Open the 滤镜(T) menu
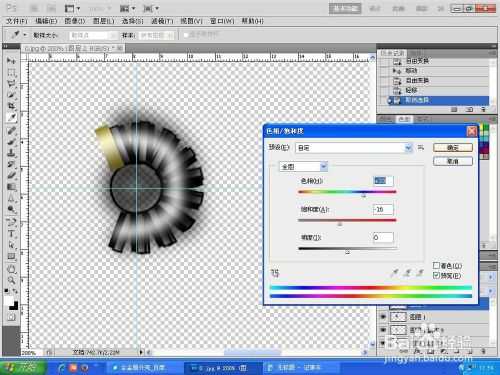 click(162, 21)
